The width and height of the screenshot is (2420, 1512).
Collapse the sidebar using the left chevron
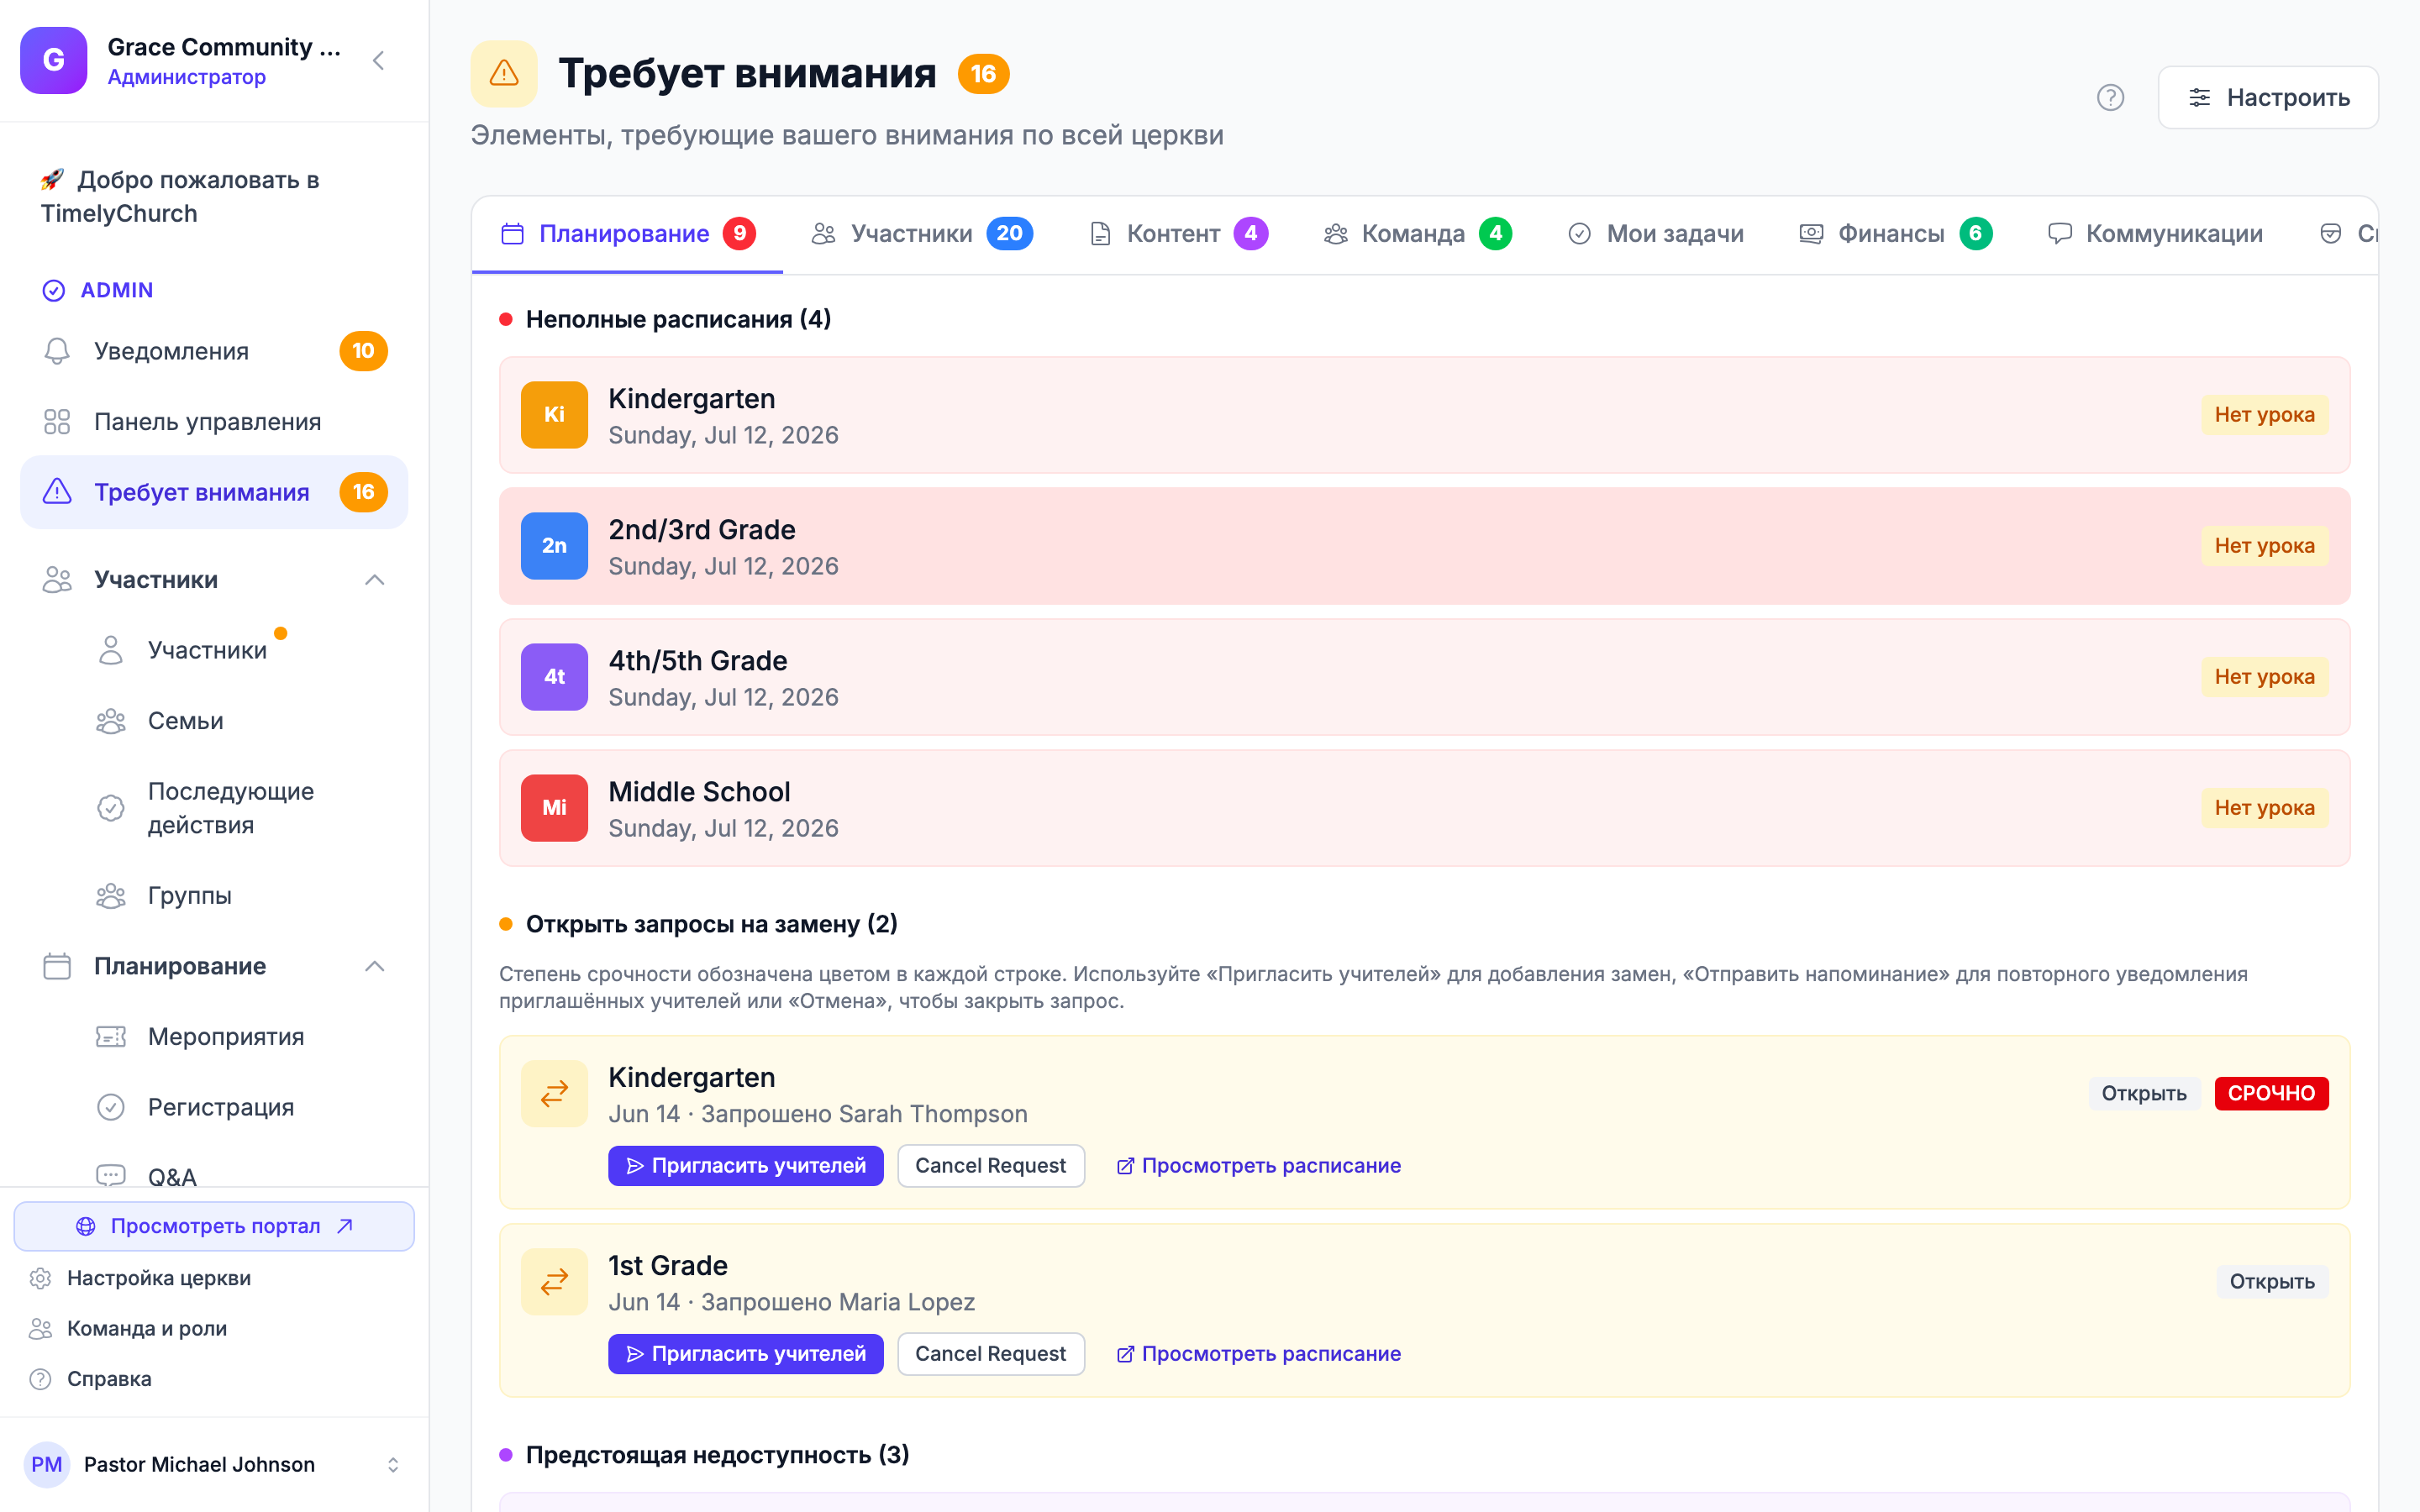pyautogui.click(x=379, y=60)
